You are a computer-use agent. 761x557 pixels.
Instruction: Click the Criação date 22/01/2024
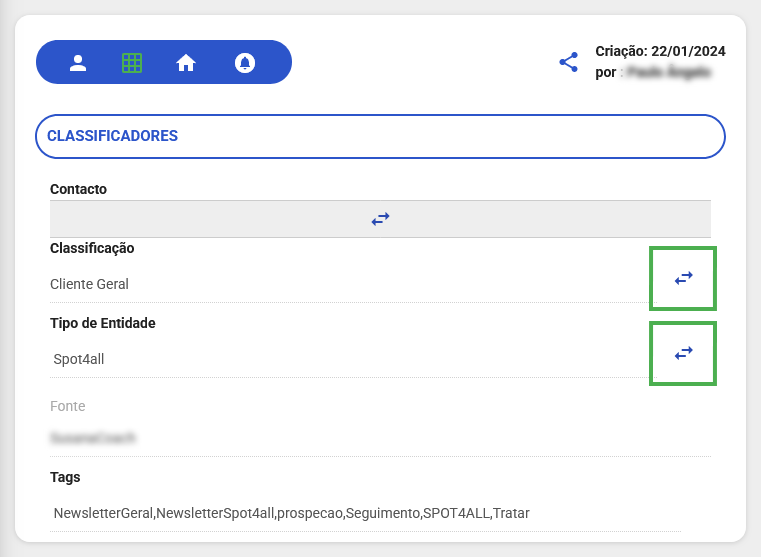click(687, 52)
